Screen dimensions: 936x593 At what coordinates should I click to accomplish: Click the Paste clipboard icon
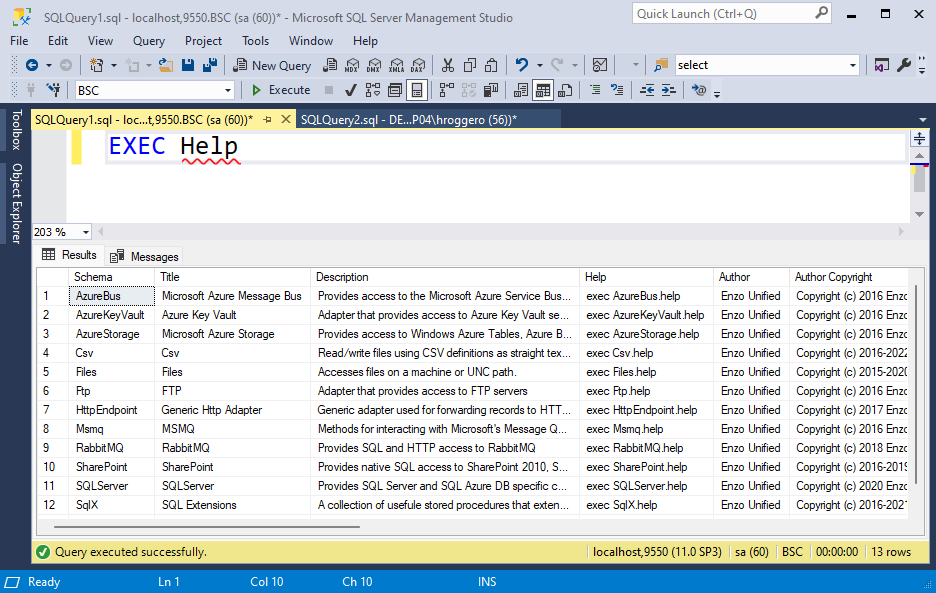(491, 65)
